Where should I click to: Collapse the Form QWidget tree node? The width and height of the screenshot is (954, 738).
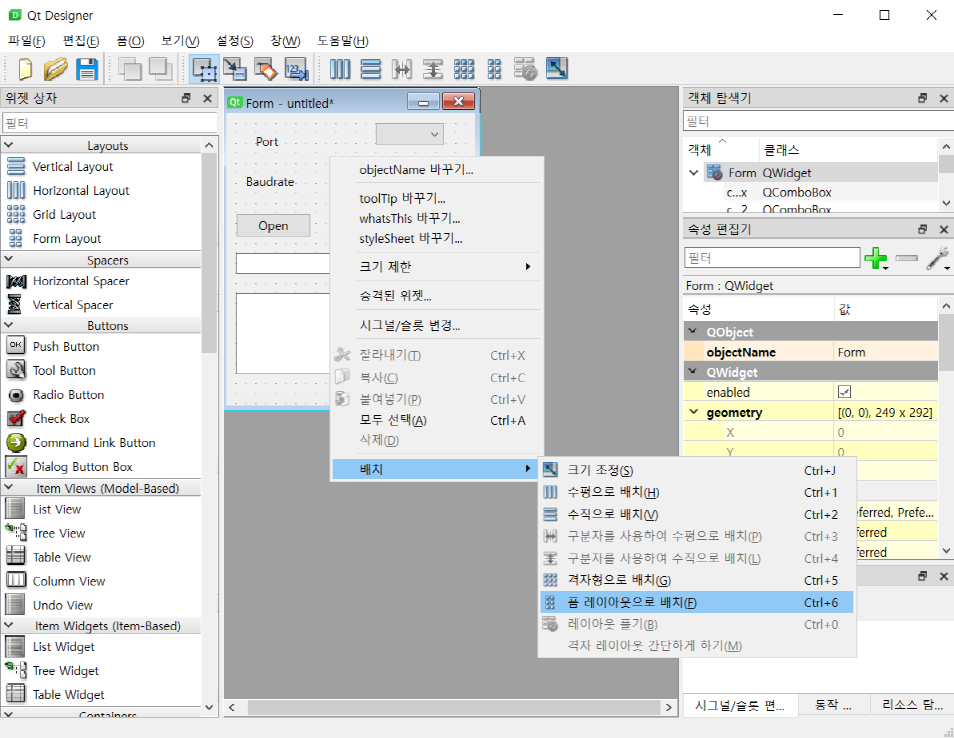[x=694, y=173]
